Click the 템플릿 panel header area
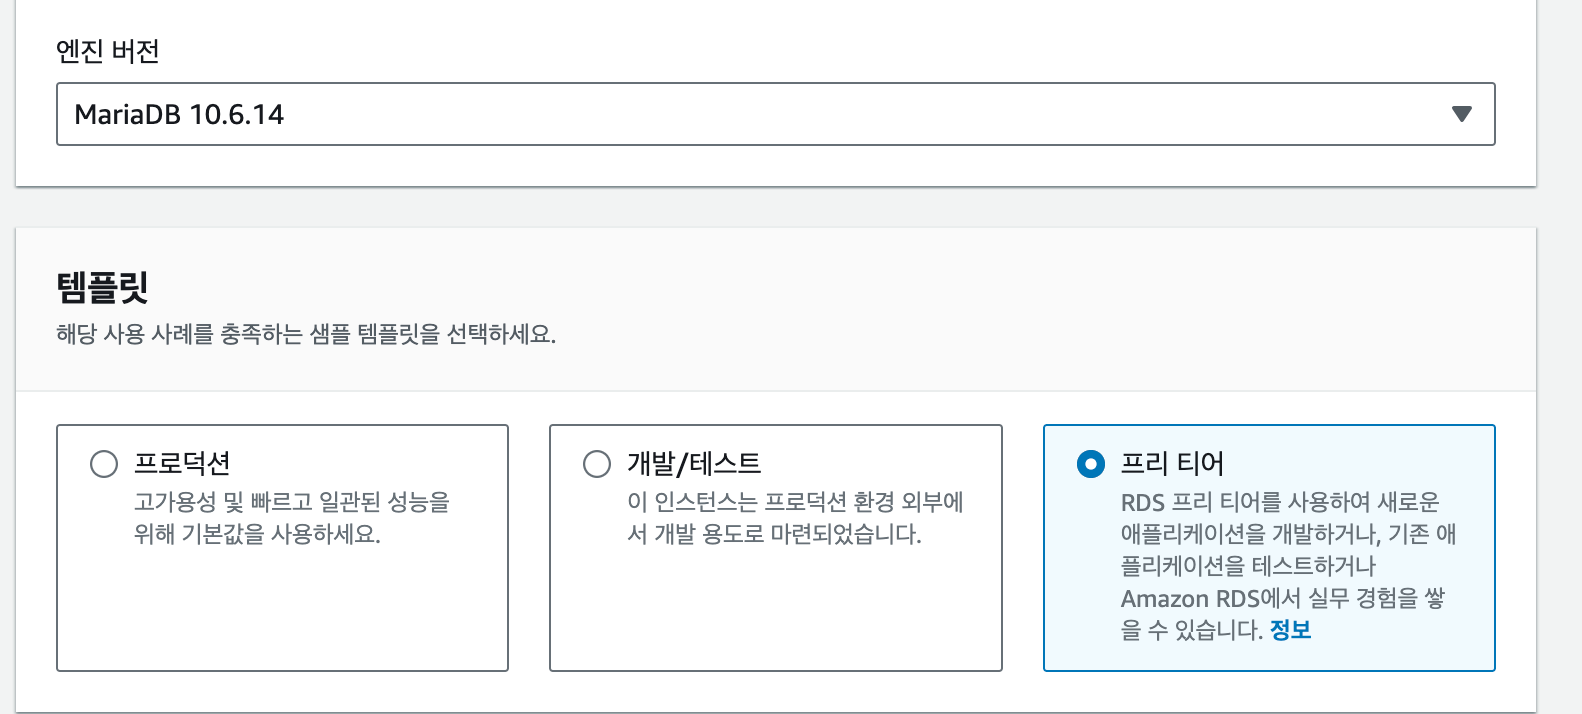The height and width of the screenshot is (714, 1582). pos(775,309)
